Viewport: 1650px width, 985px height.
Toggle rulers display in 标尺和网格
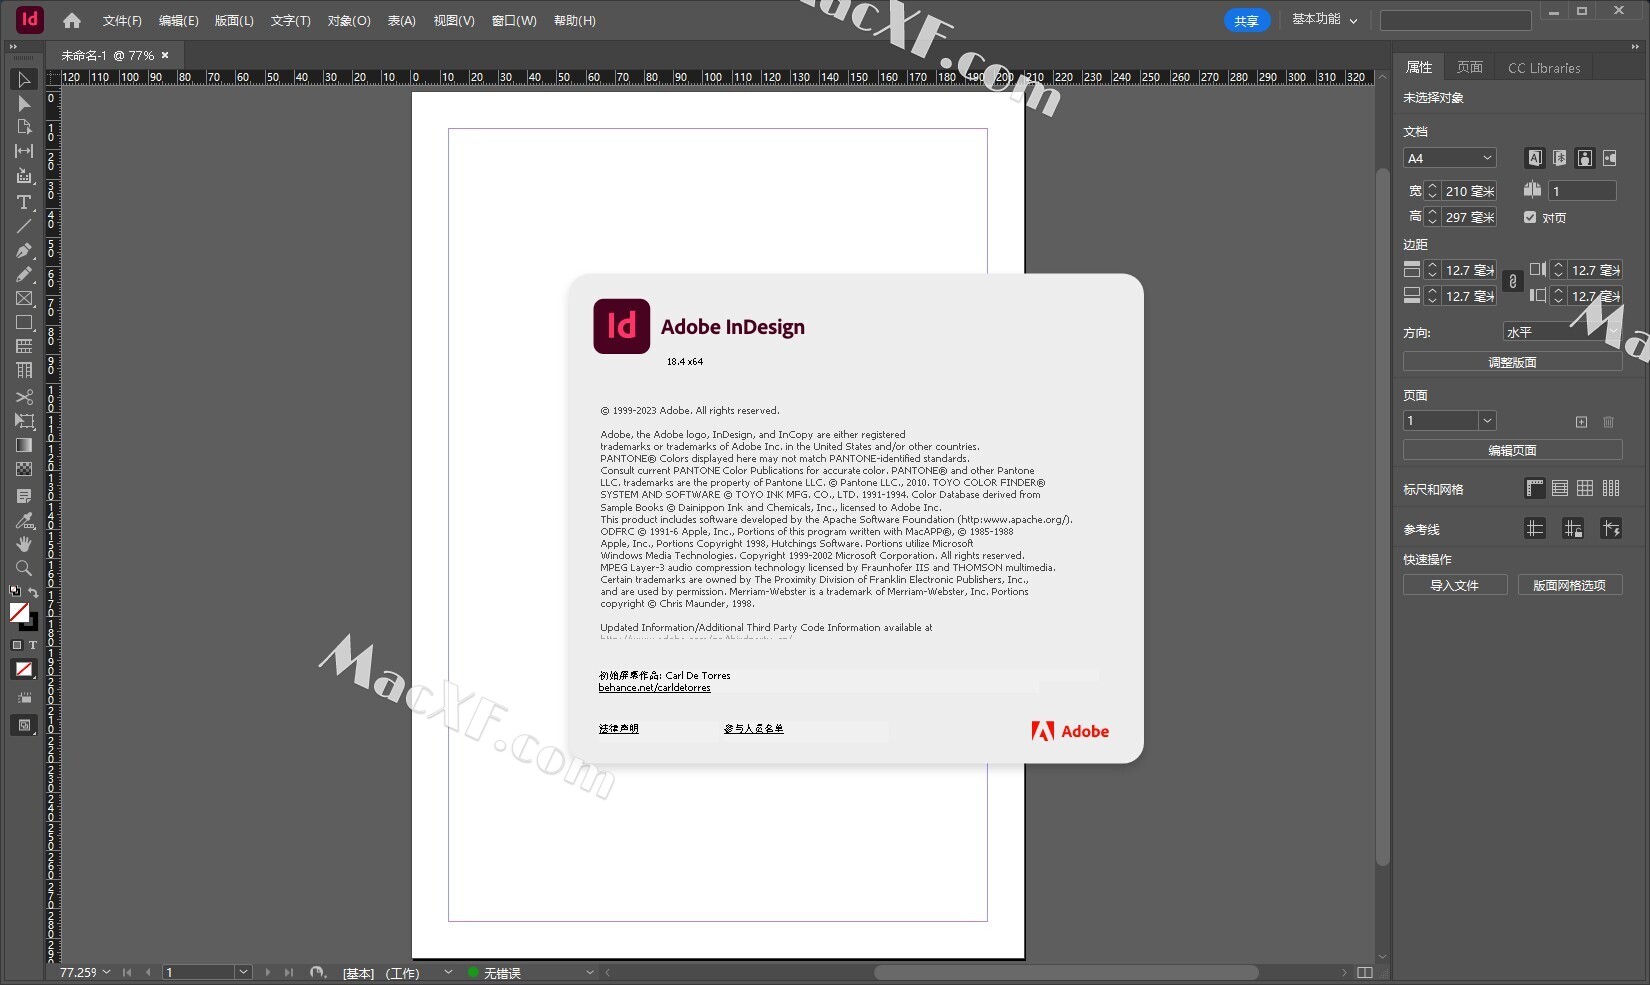coord(1535,488)
